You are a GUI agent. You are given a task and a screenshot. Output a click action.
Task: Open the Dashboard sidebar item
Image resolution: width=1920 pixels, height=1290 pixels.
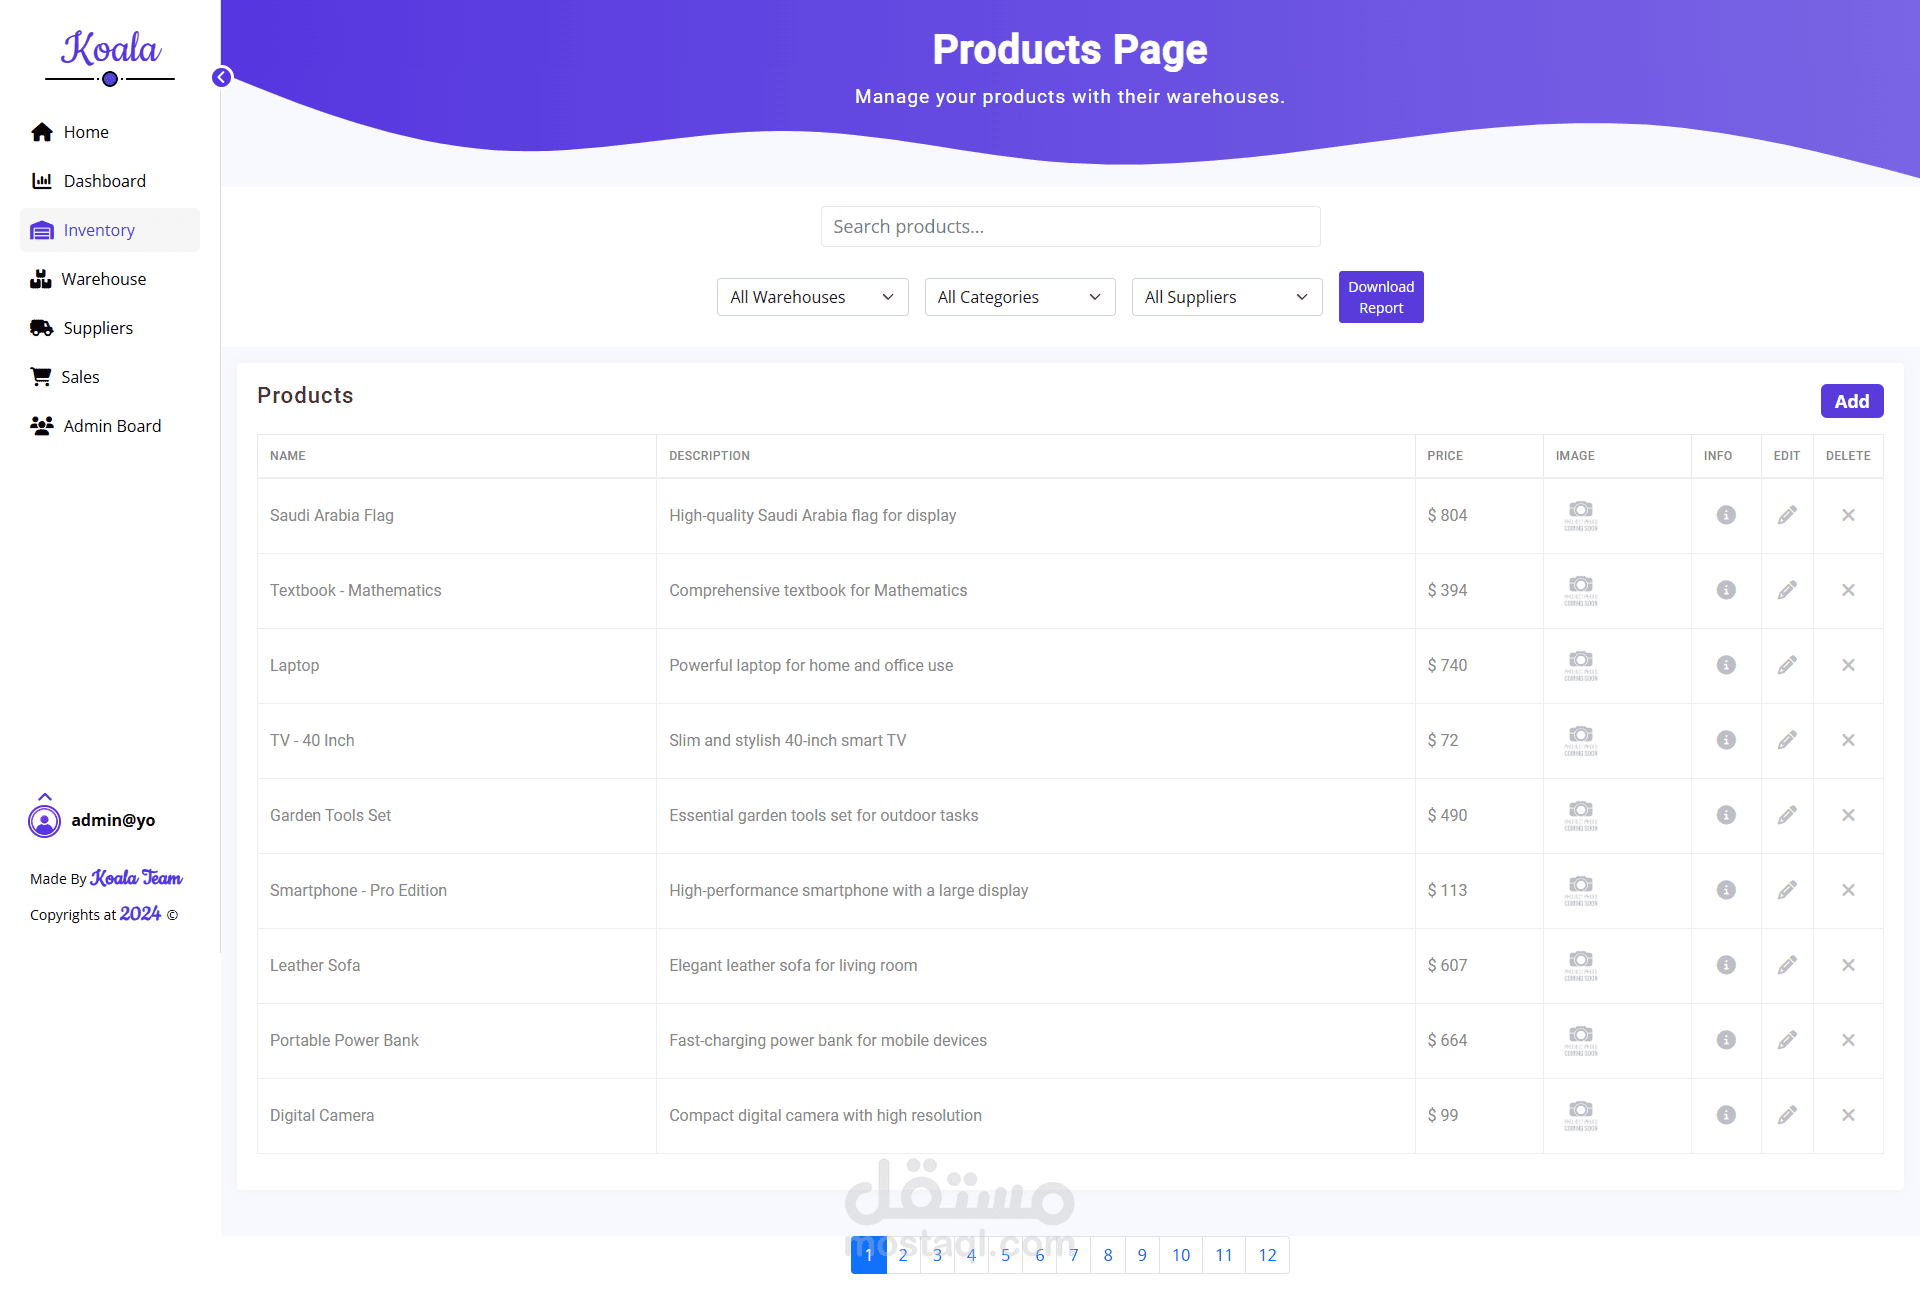tap(104, 181)
